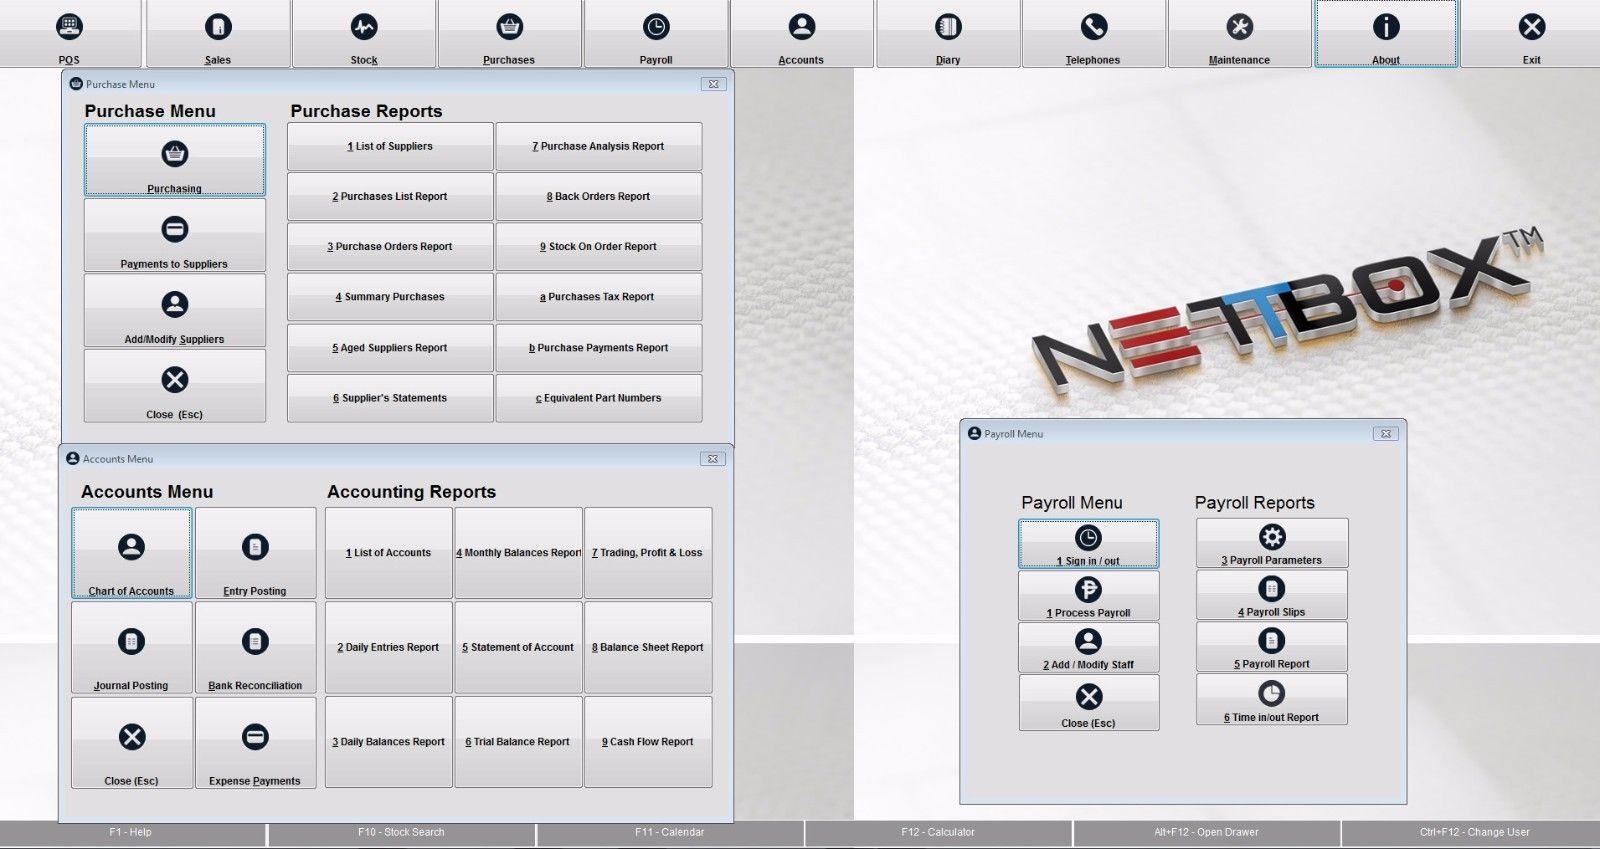The image size is (1600, 849).
Task: Open Add/Modify Suppliers
Action: pyautogui.click(x=175, y=310)
